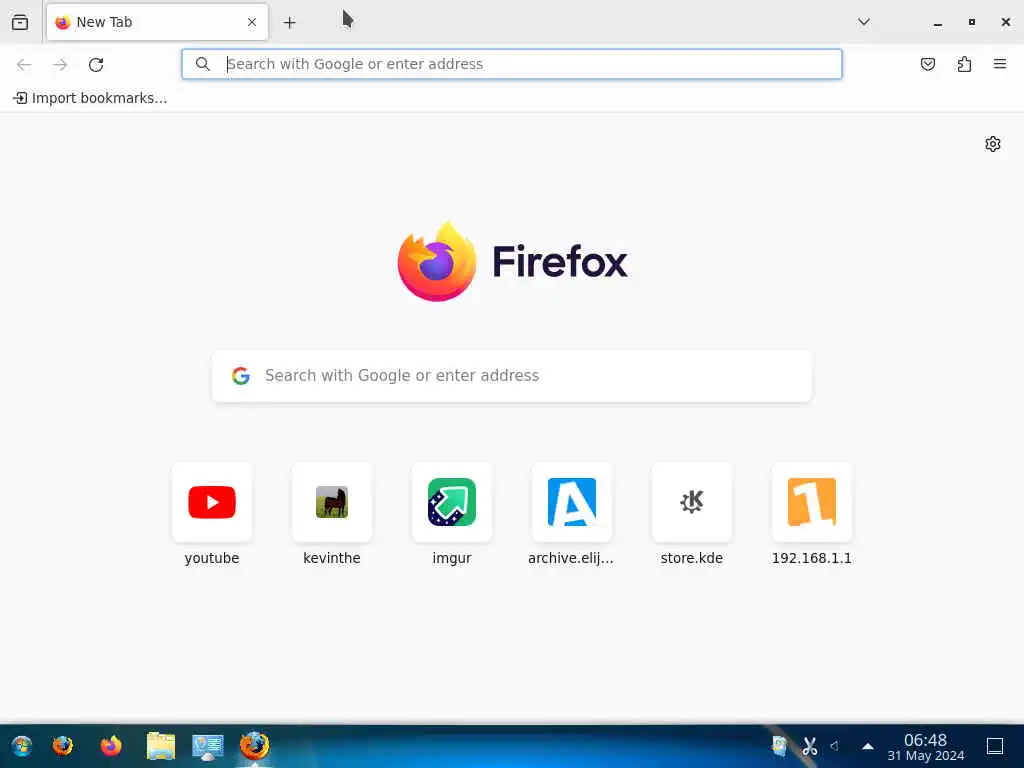Screen dimensions: 1024x768
Task: Open the file manager folder in taskbar
Action: (161, 746)
